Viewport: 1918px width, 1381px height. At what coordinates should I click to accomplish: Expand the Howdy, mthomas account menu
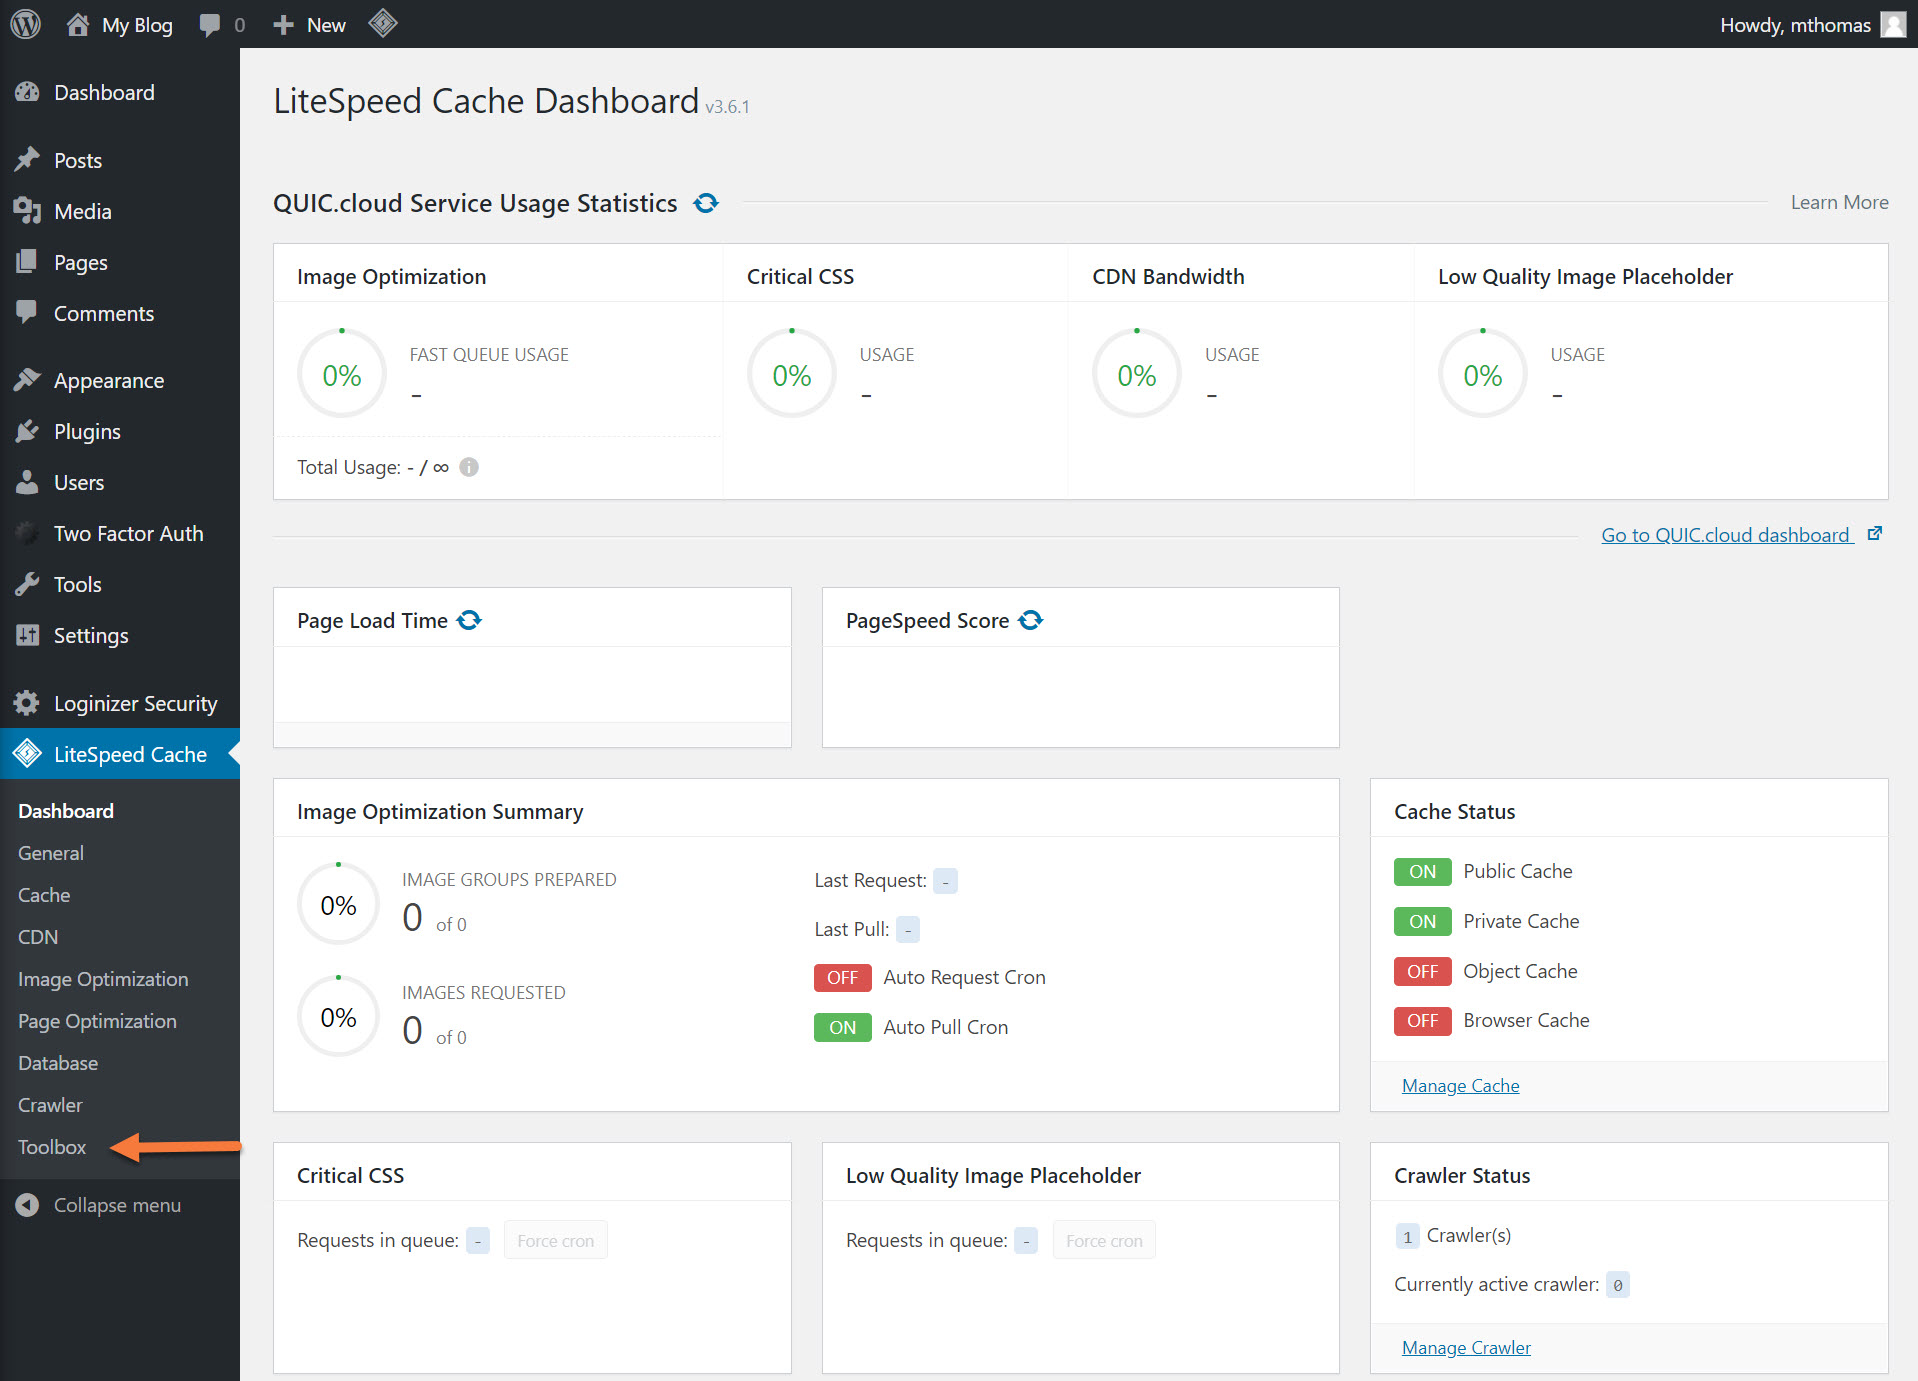pos(1794,25)
